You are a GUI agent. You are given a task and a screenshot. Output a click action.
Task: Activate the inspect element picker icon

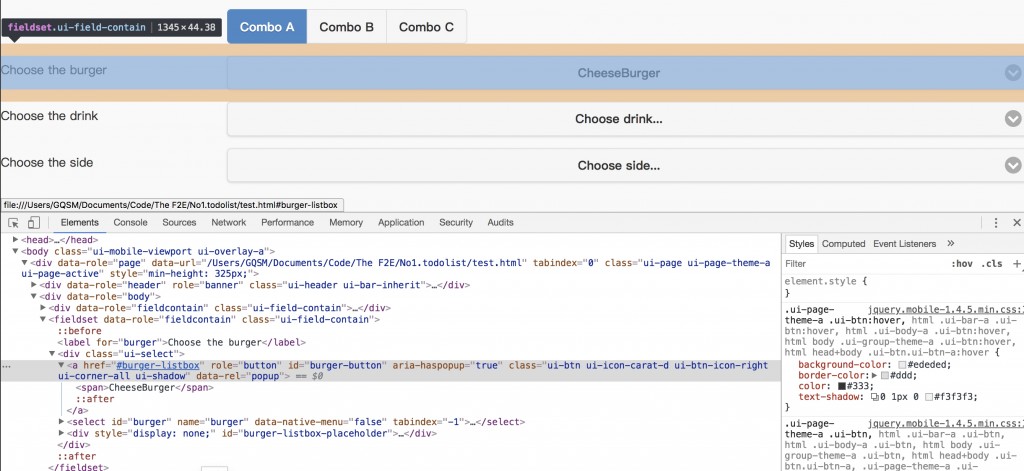pyautogui.click(x=13, y=223)
